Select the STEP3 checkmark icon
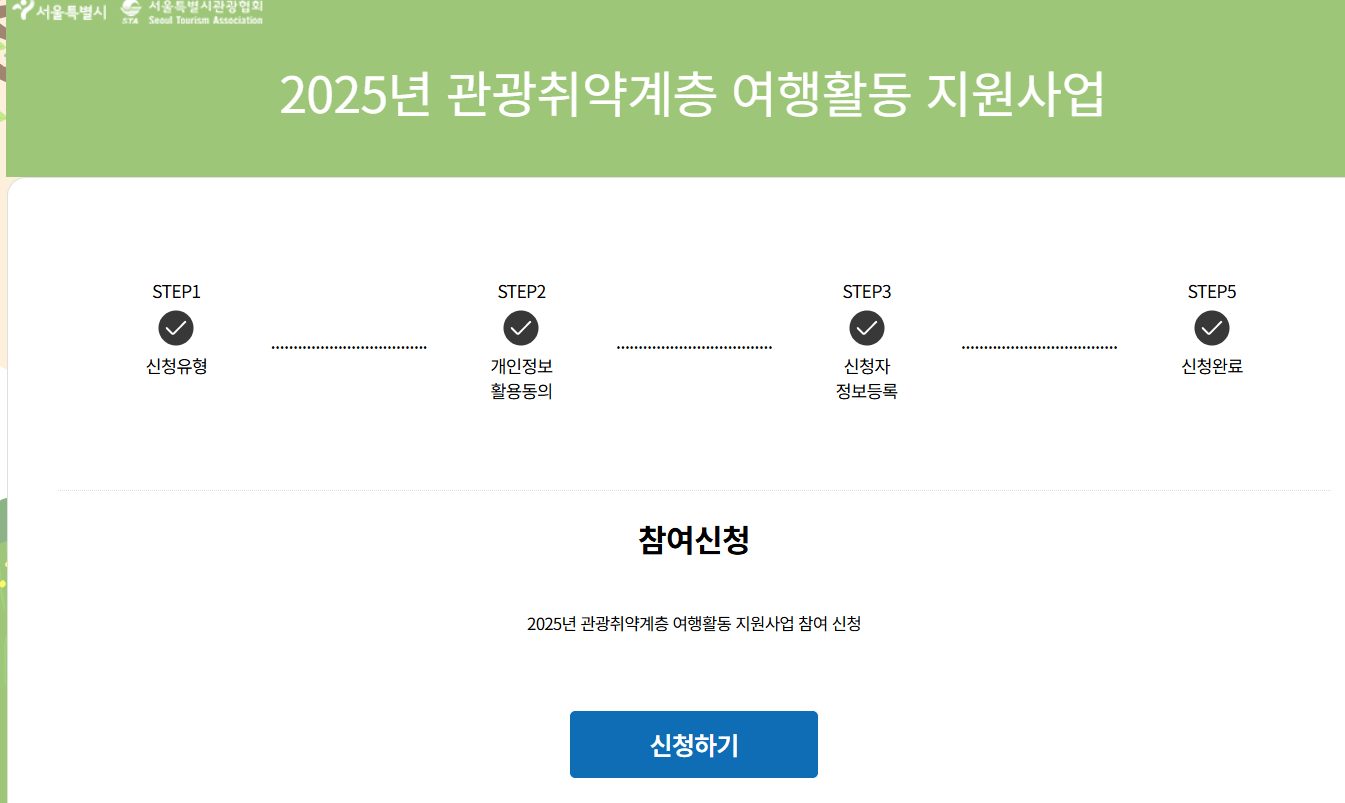 click(867, 327)
